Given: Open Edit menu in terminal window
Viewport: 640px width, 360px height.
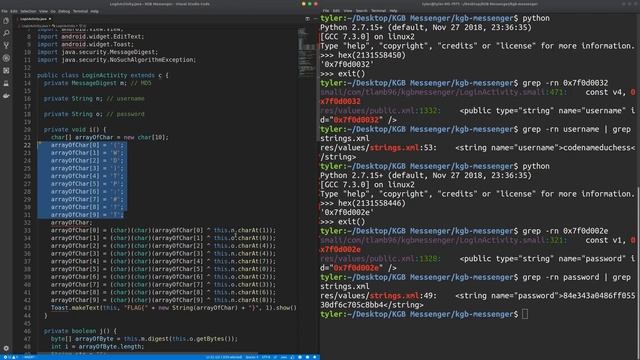Looking at the screenshot, I should pos(336,11).
